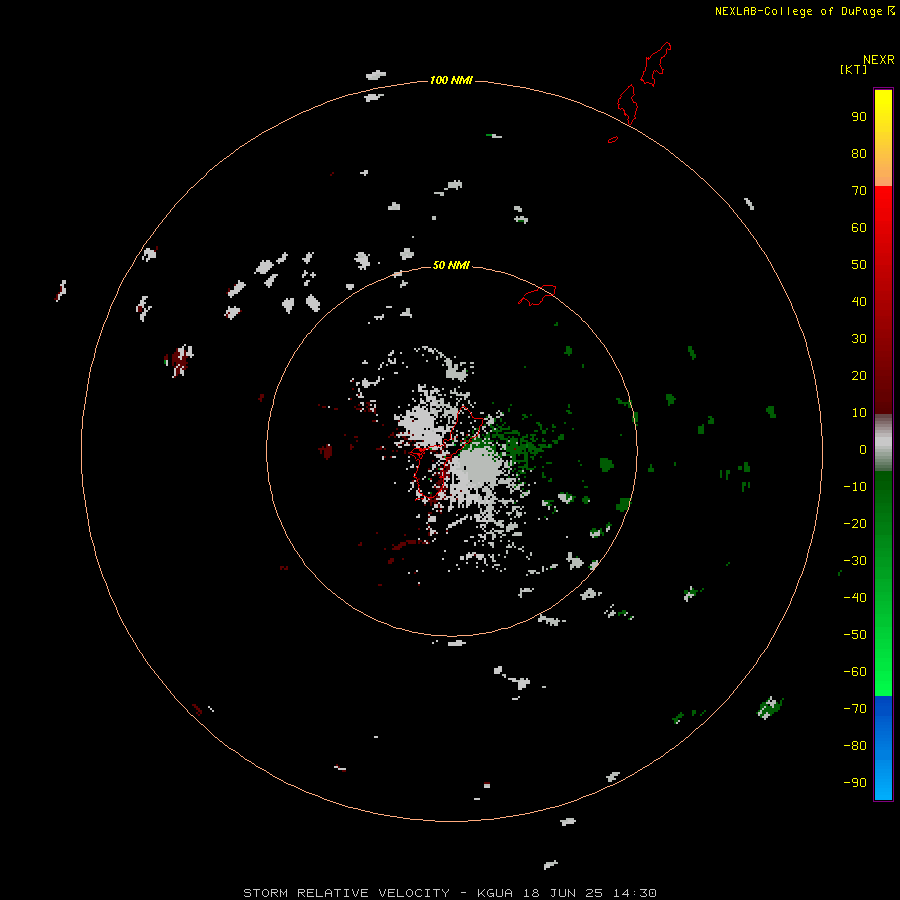The height and width of the screenshot is (900, 900).
Task: Click the 40 value on the velocity scale
Action: 859,301
